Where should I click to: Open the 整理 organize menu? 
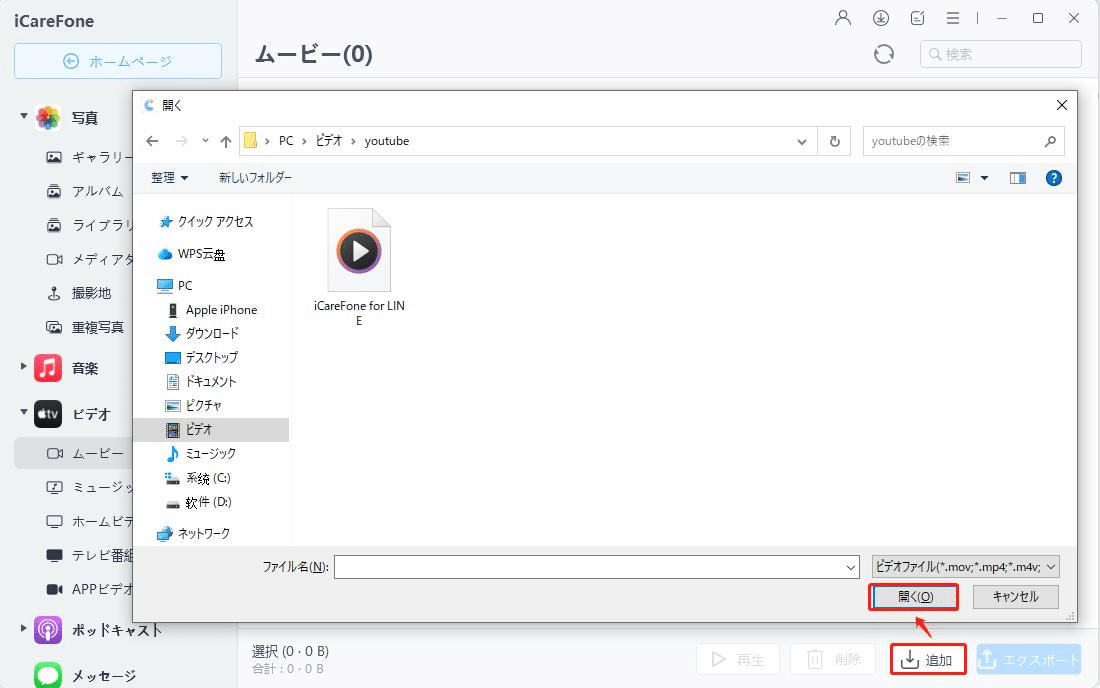tap(169, 178)
